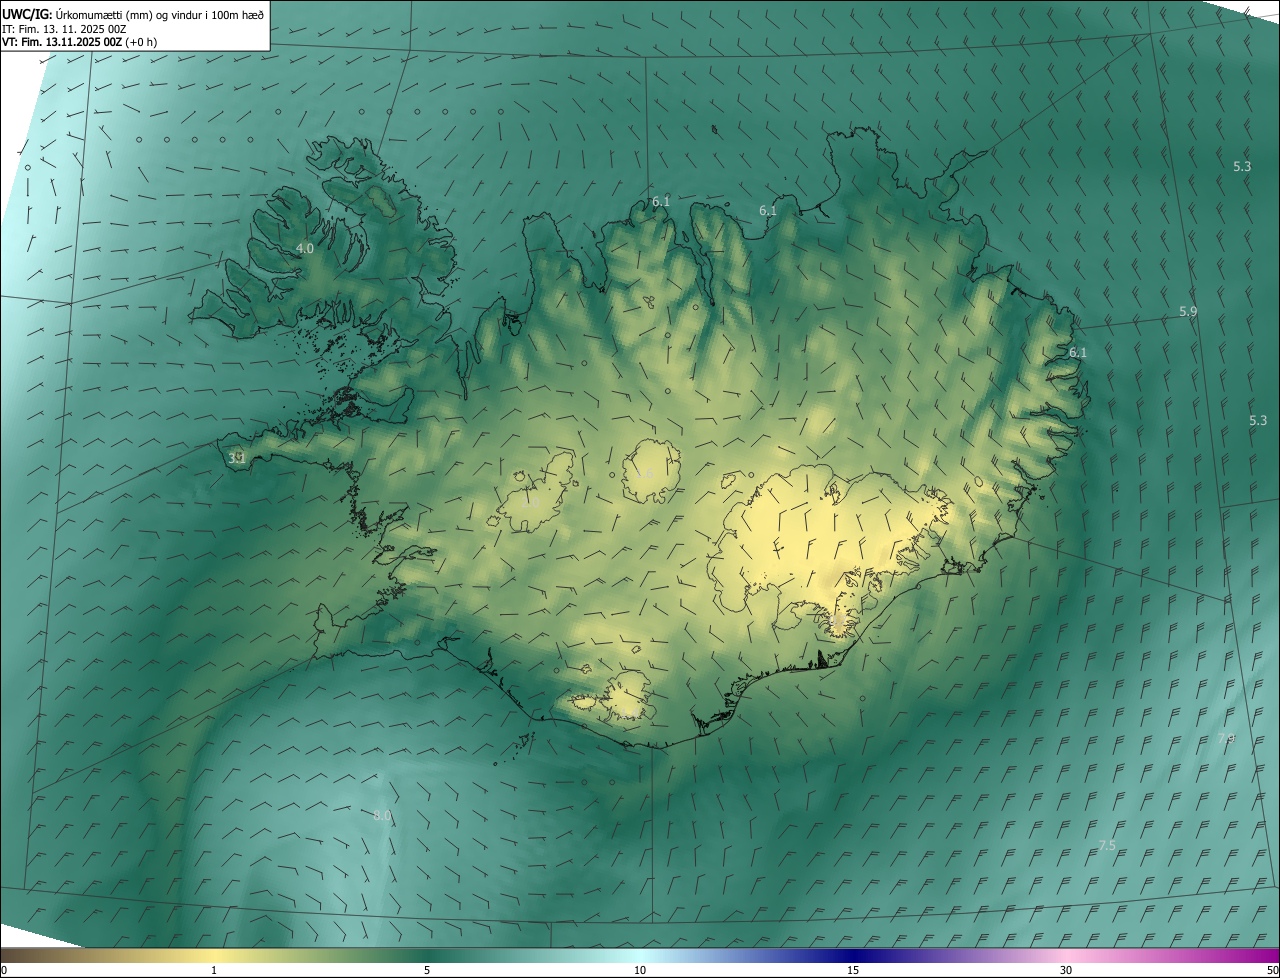Click the 8.0 value over the southwest ocean
This screenshot has height=978, width=1280.
[x=382, y=816]
